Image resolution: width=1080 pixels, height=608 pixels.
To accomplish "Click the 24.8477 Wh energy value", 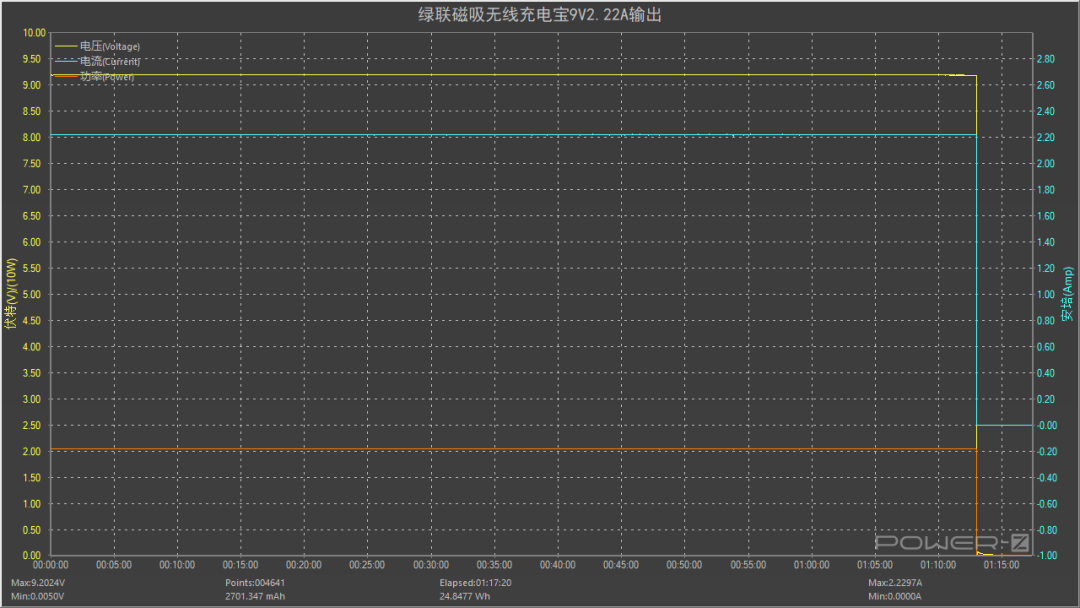I will (465, 596).
